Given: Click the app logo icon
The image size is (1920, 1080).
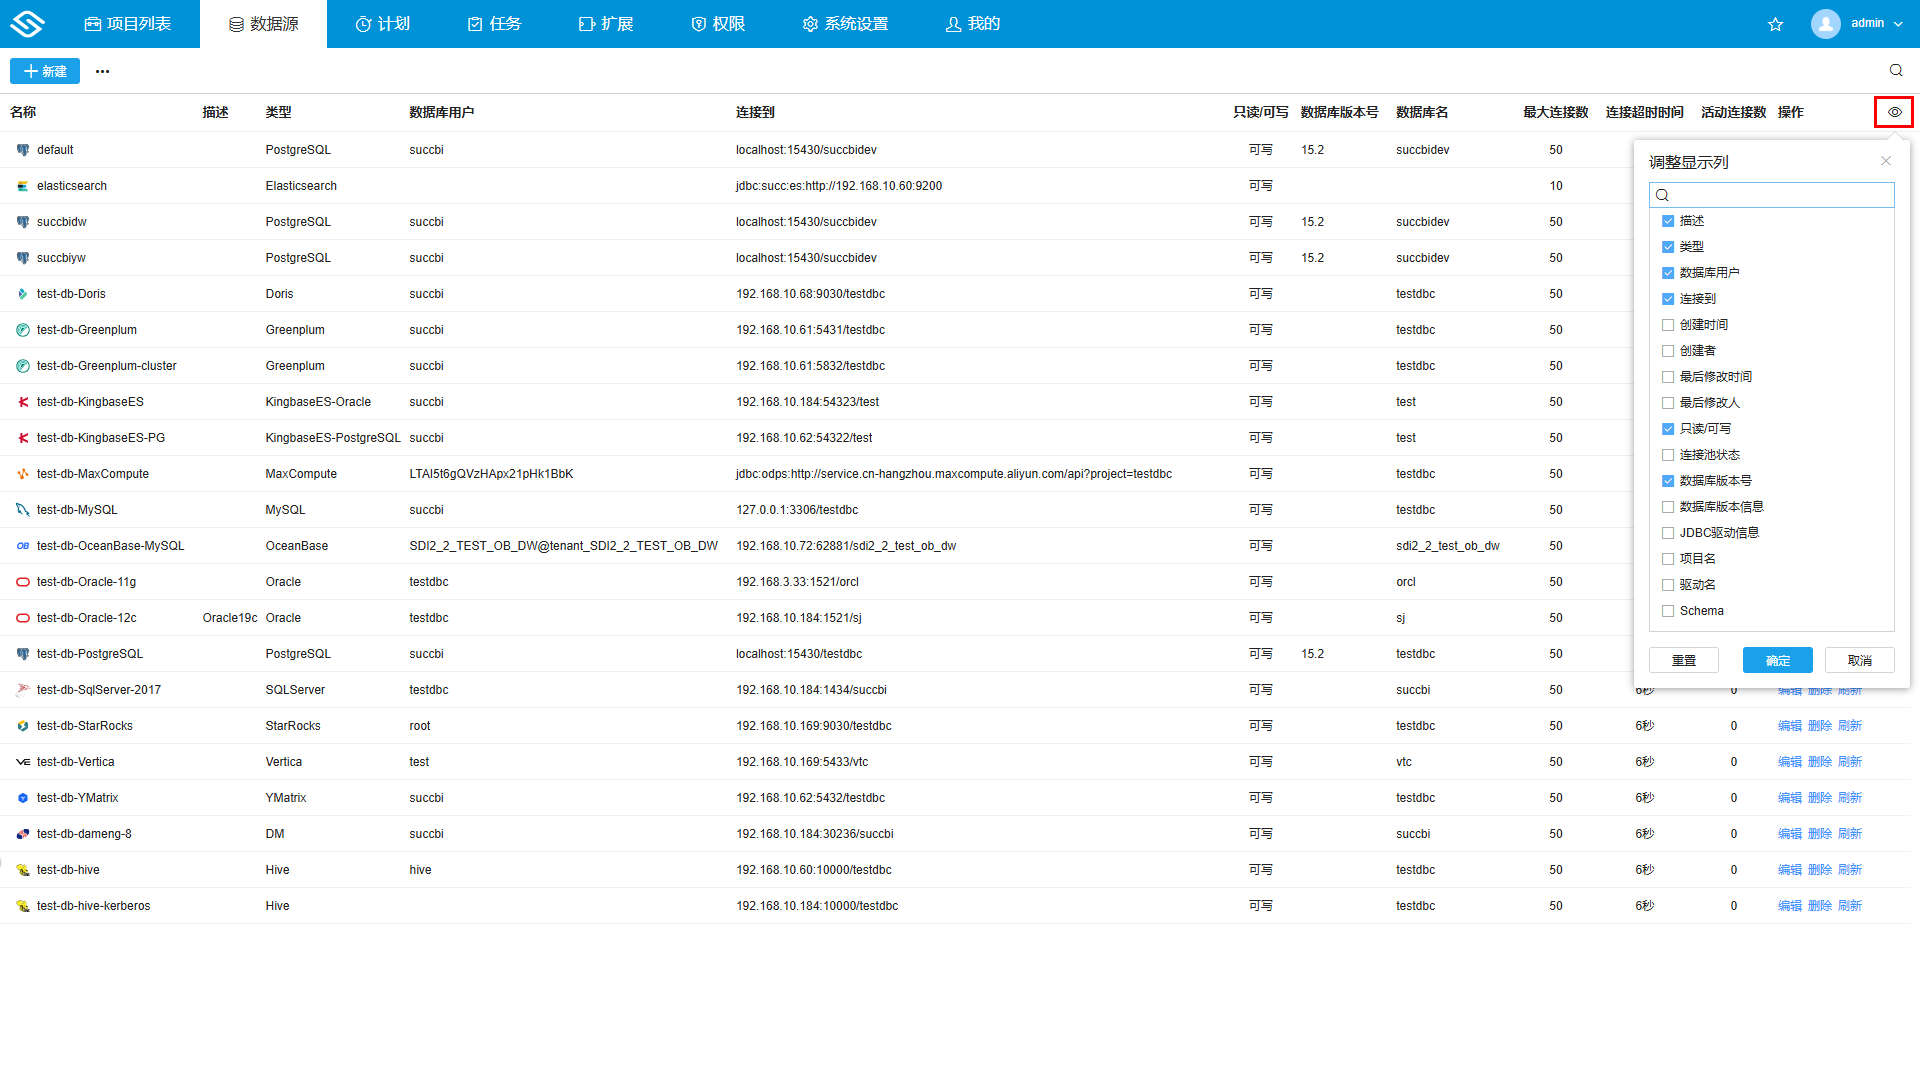Looking at the screenshot, I should click(27, 24).
